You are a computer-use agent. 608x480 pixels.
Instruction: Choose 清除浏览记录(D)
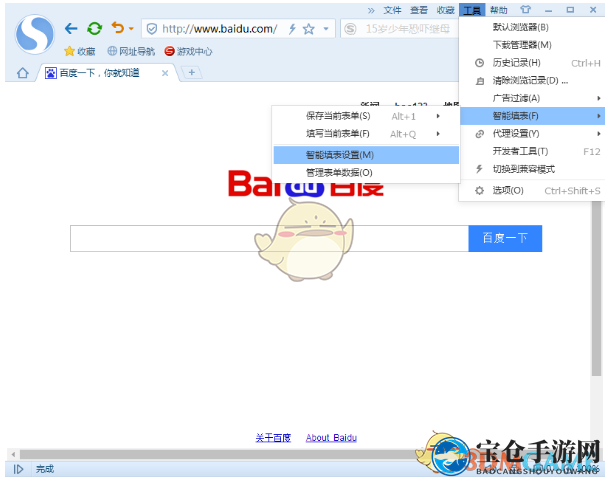pyautogui.click(x=532, y=81)
